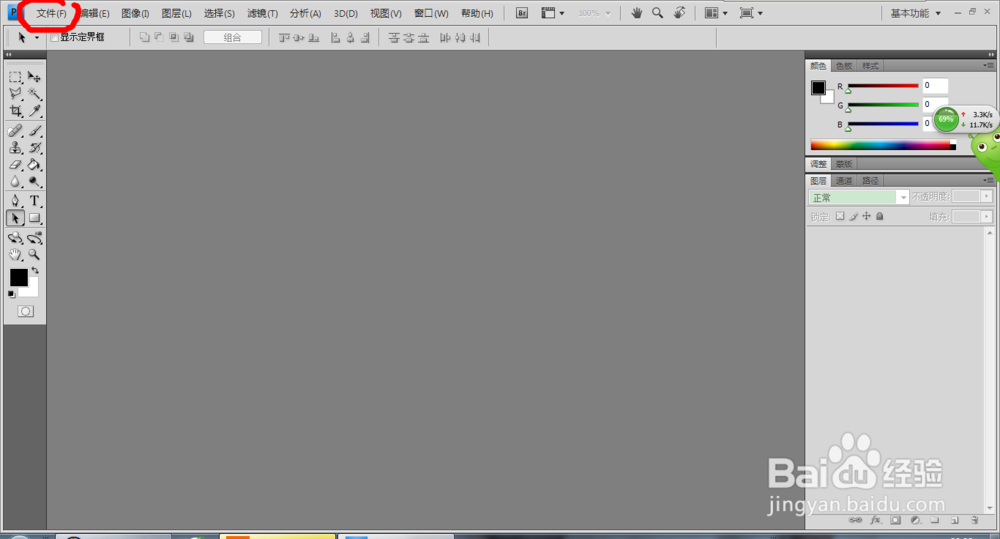Select the Move tool in toolbox
The image size is (1000, 539).
click(x=34, y=77)
